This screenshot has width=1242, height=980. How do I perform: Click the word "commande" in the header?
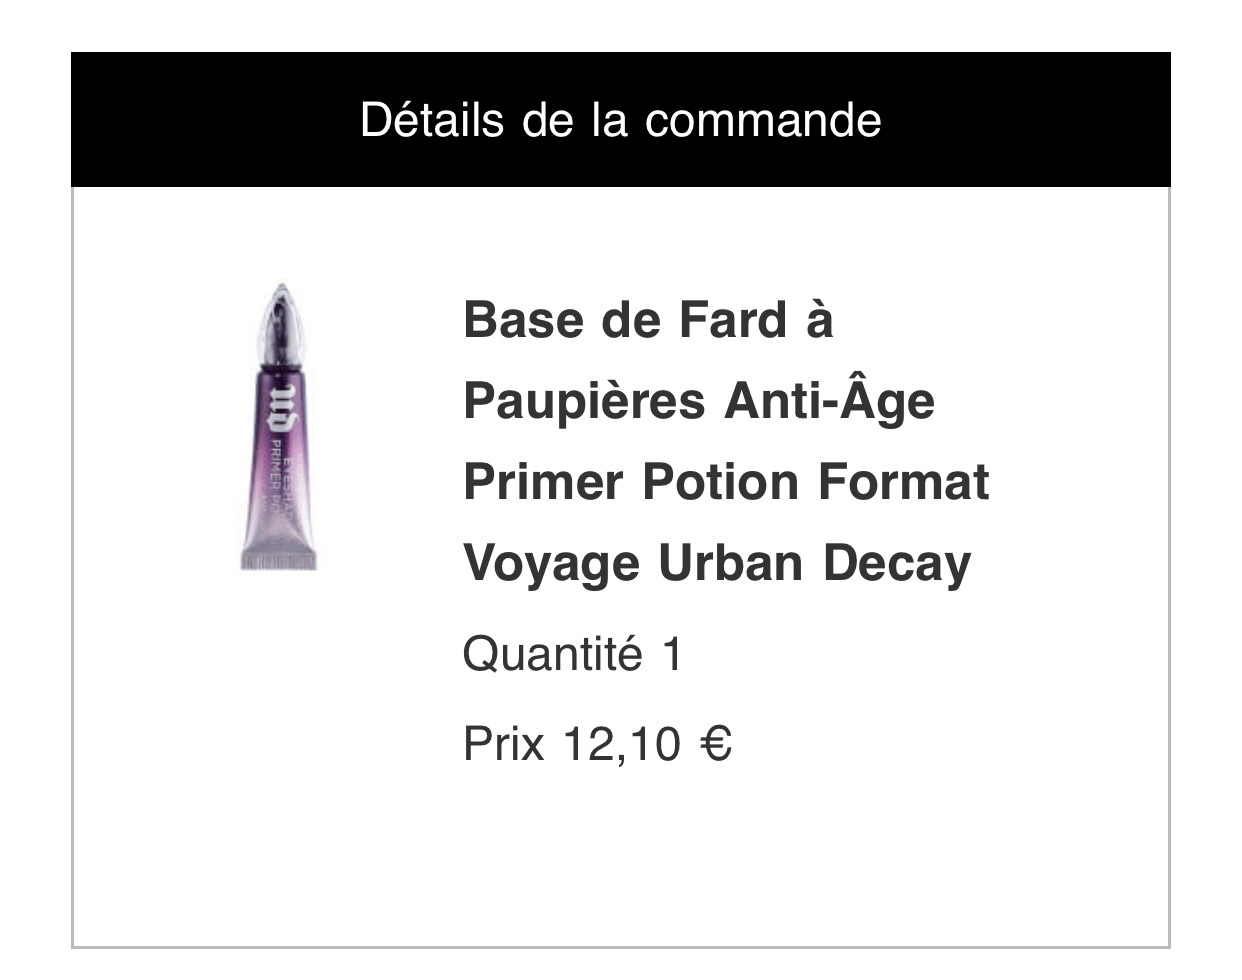pyautogui.click(x=763, y=120)
